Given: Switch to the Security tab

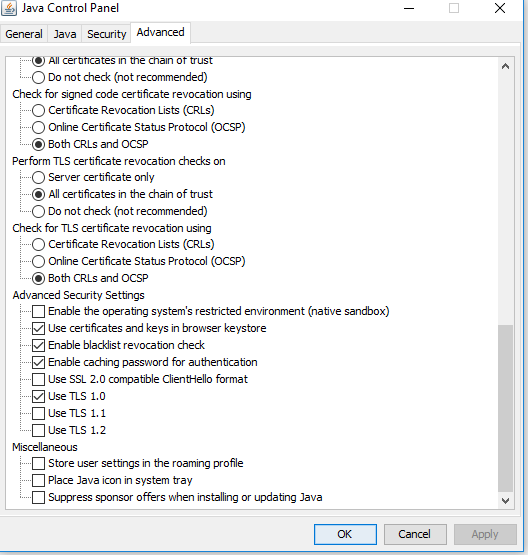Looking at the screenshot, I should click(x=107, y=34).
